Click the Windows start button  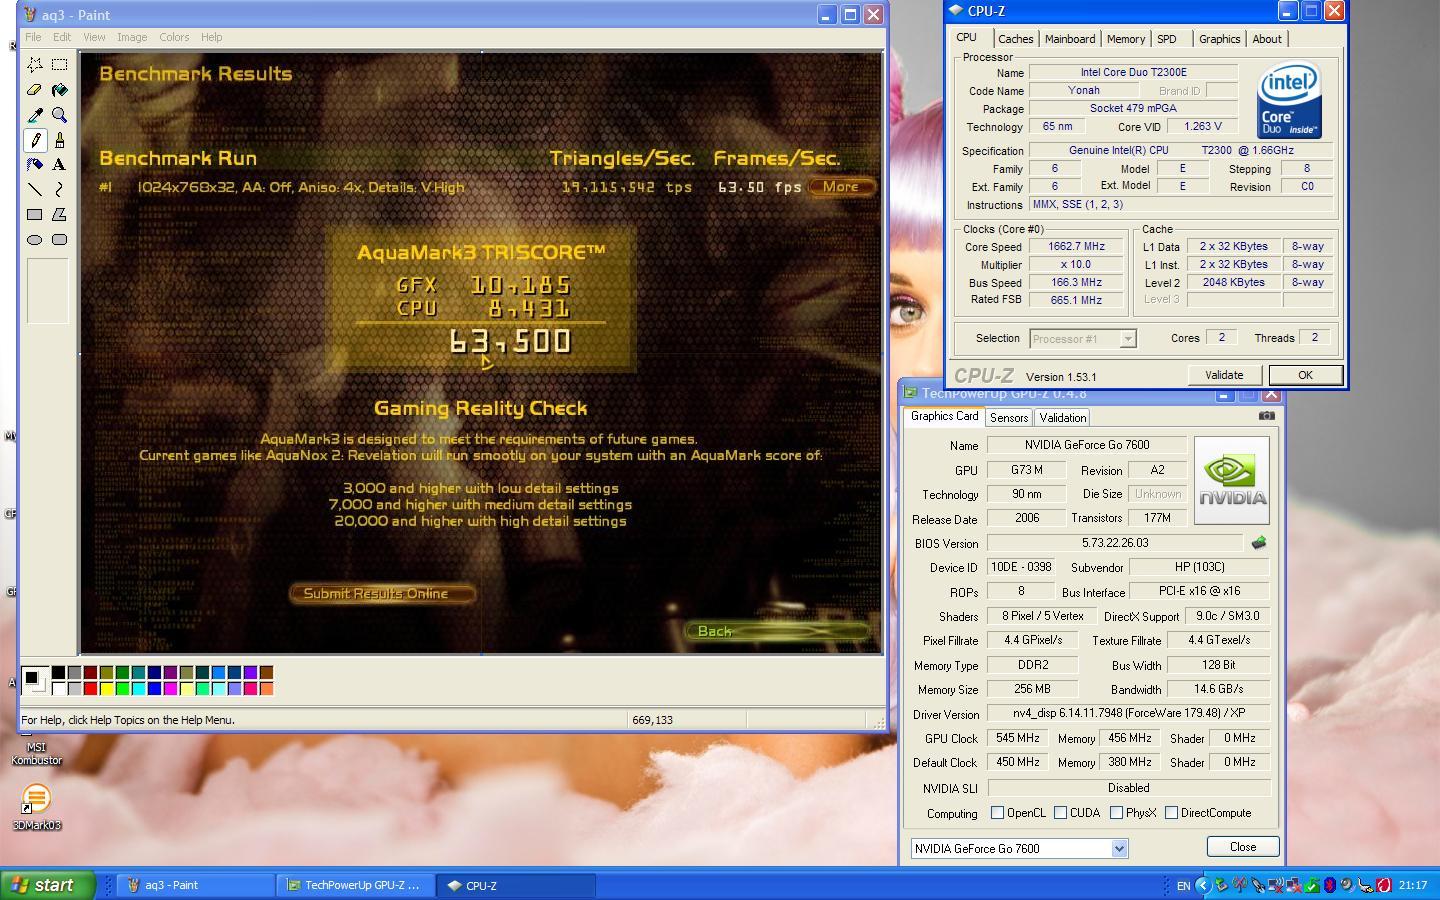click(x=47, y=885)
